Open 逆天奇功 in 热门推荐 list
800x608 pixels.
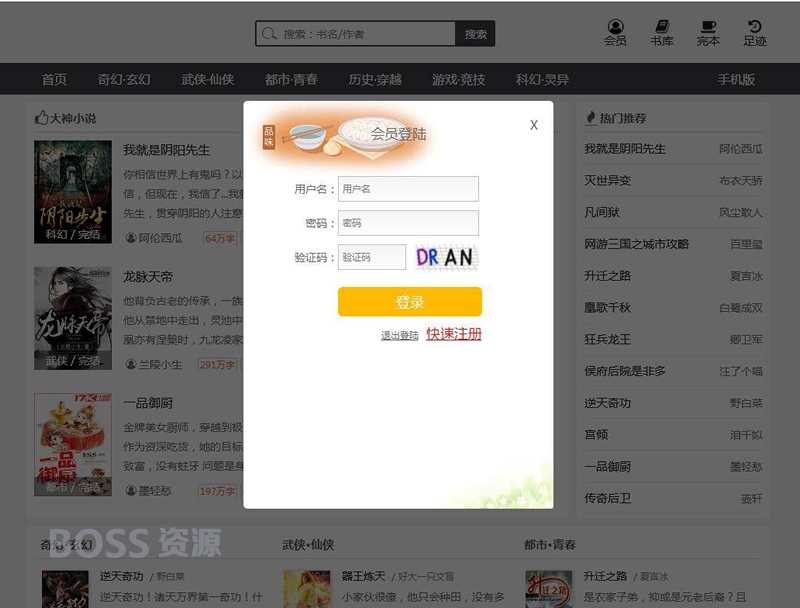point(607,403)
